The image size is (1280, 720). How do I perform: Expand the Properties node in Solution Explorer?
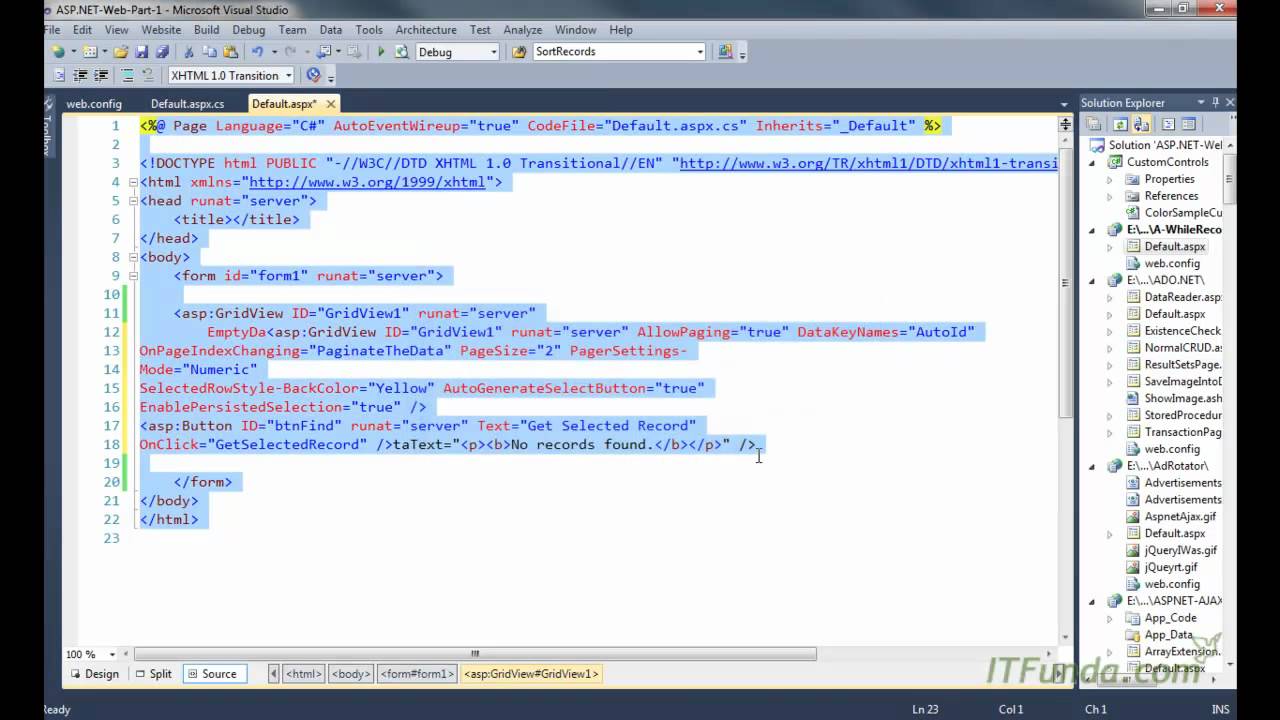point(1109,179)
